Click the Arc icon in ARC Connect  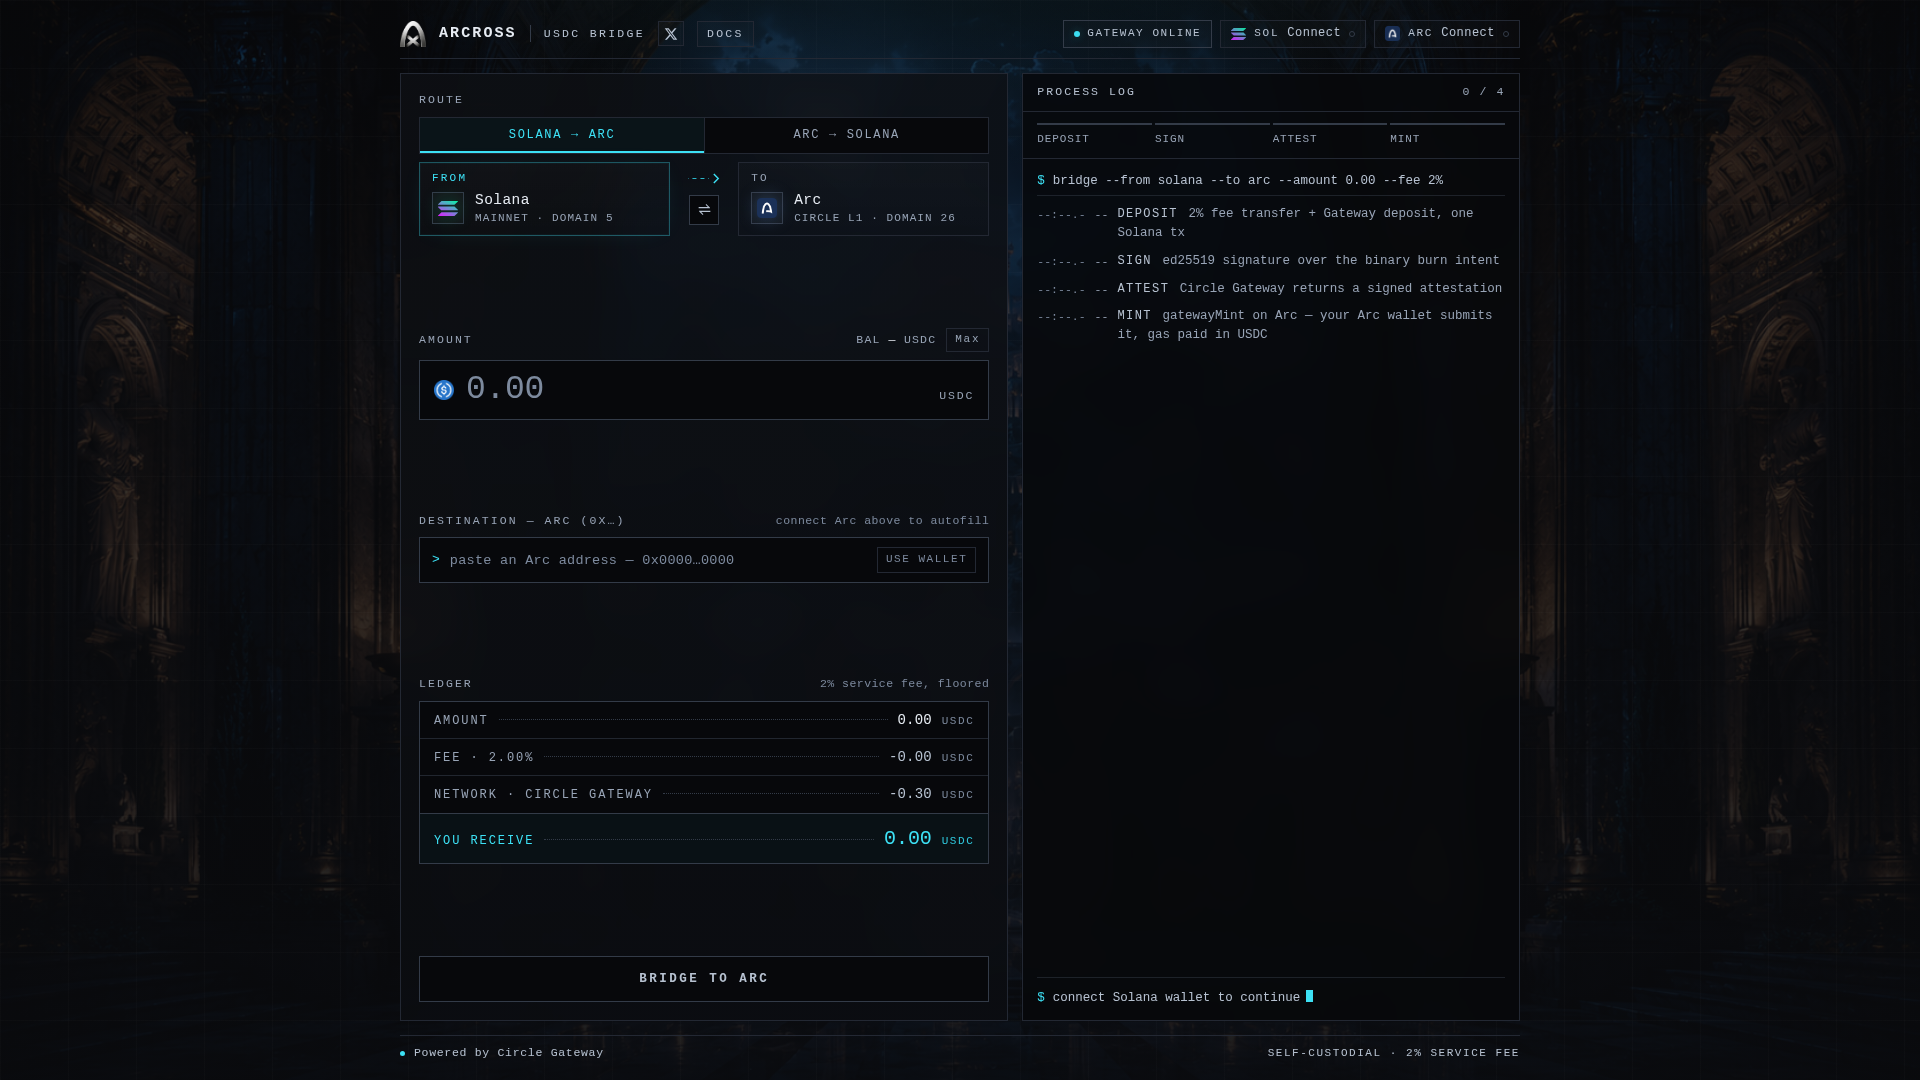[x=1392, y=34]
